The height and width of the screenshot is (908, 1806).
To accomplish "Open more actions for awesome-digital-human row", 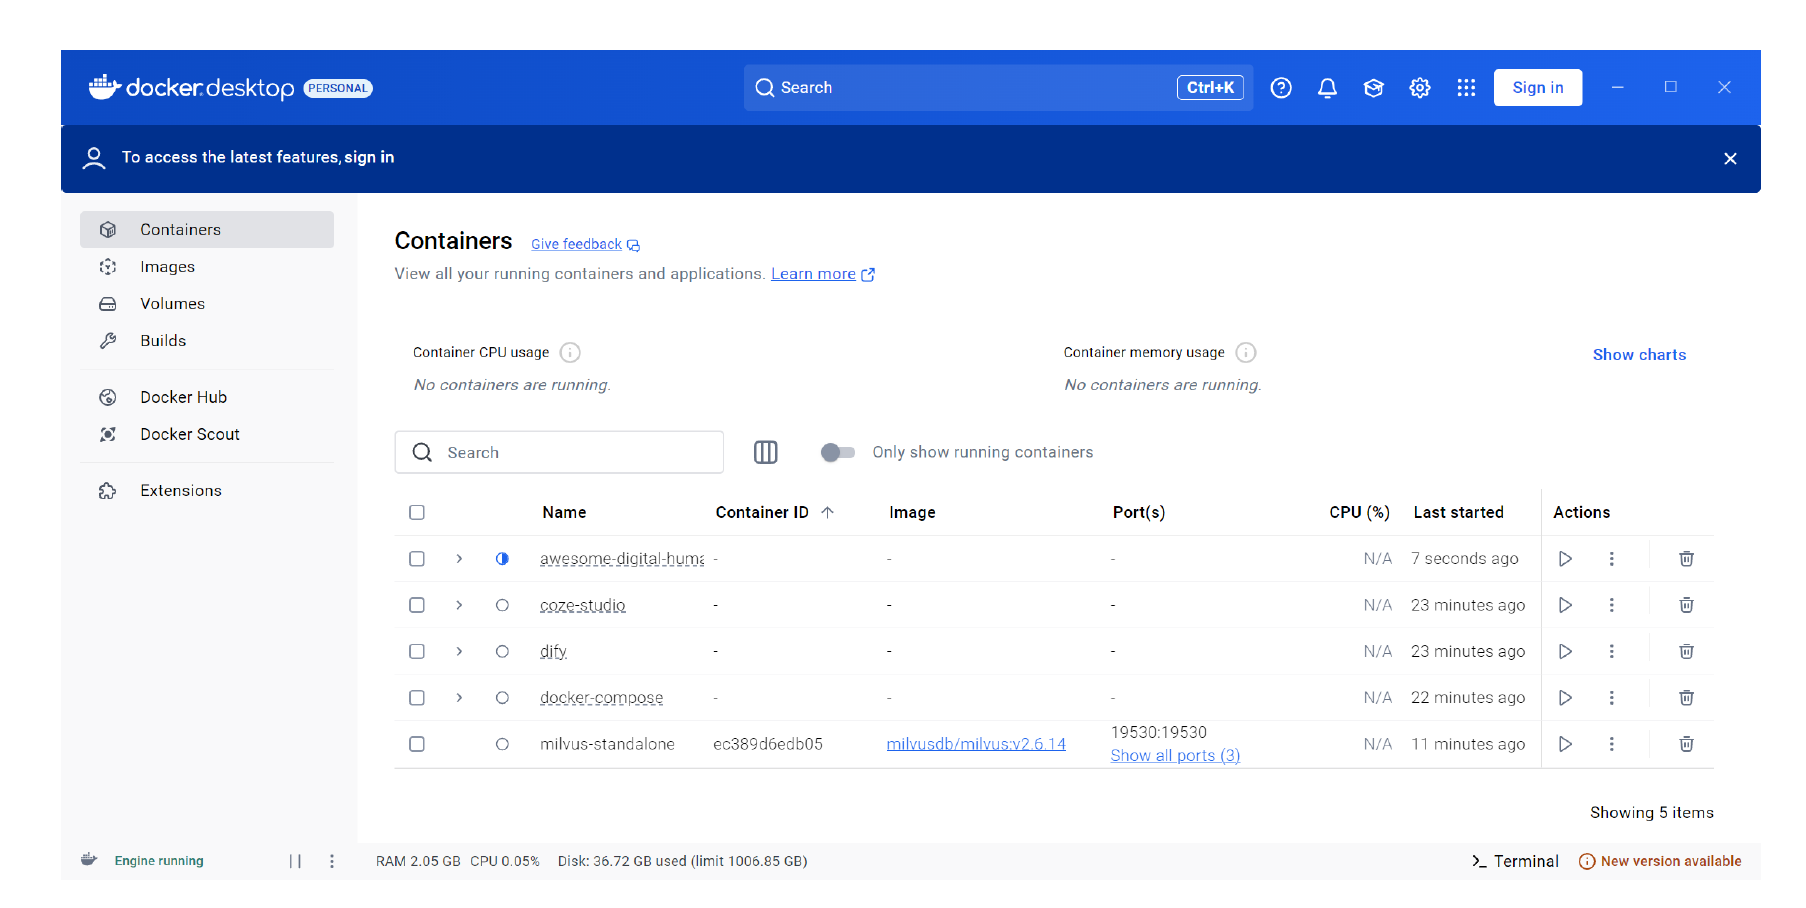I will coord(1611,559).
